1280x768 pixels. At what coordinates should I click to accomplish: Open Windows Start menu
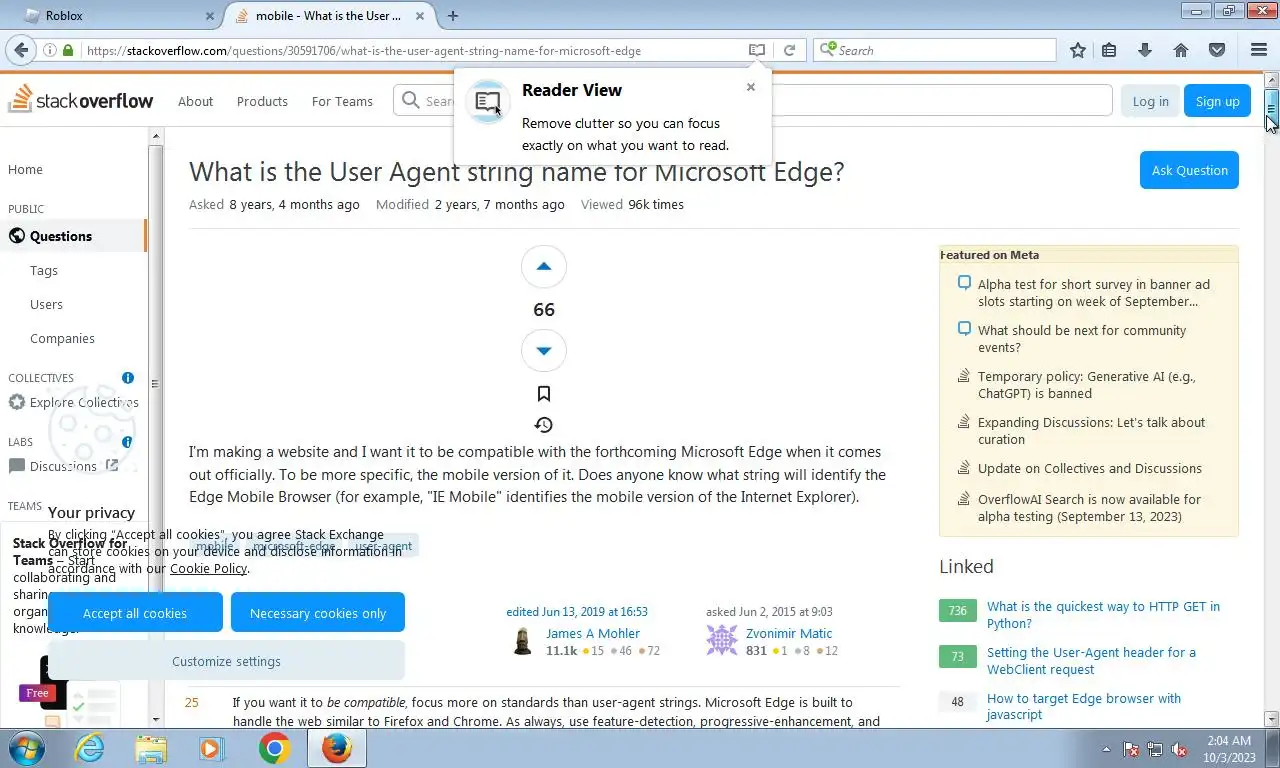click(27, 748)
